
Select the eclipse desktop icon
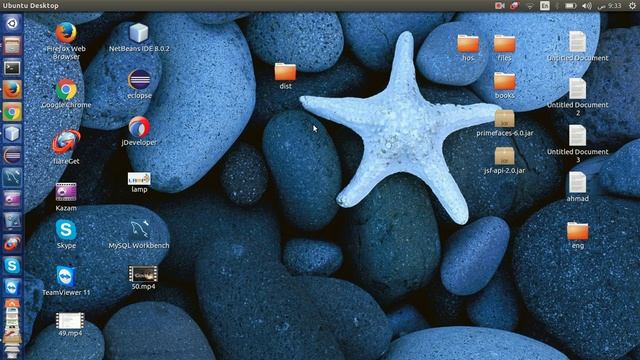point(139,80)
